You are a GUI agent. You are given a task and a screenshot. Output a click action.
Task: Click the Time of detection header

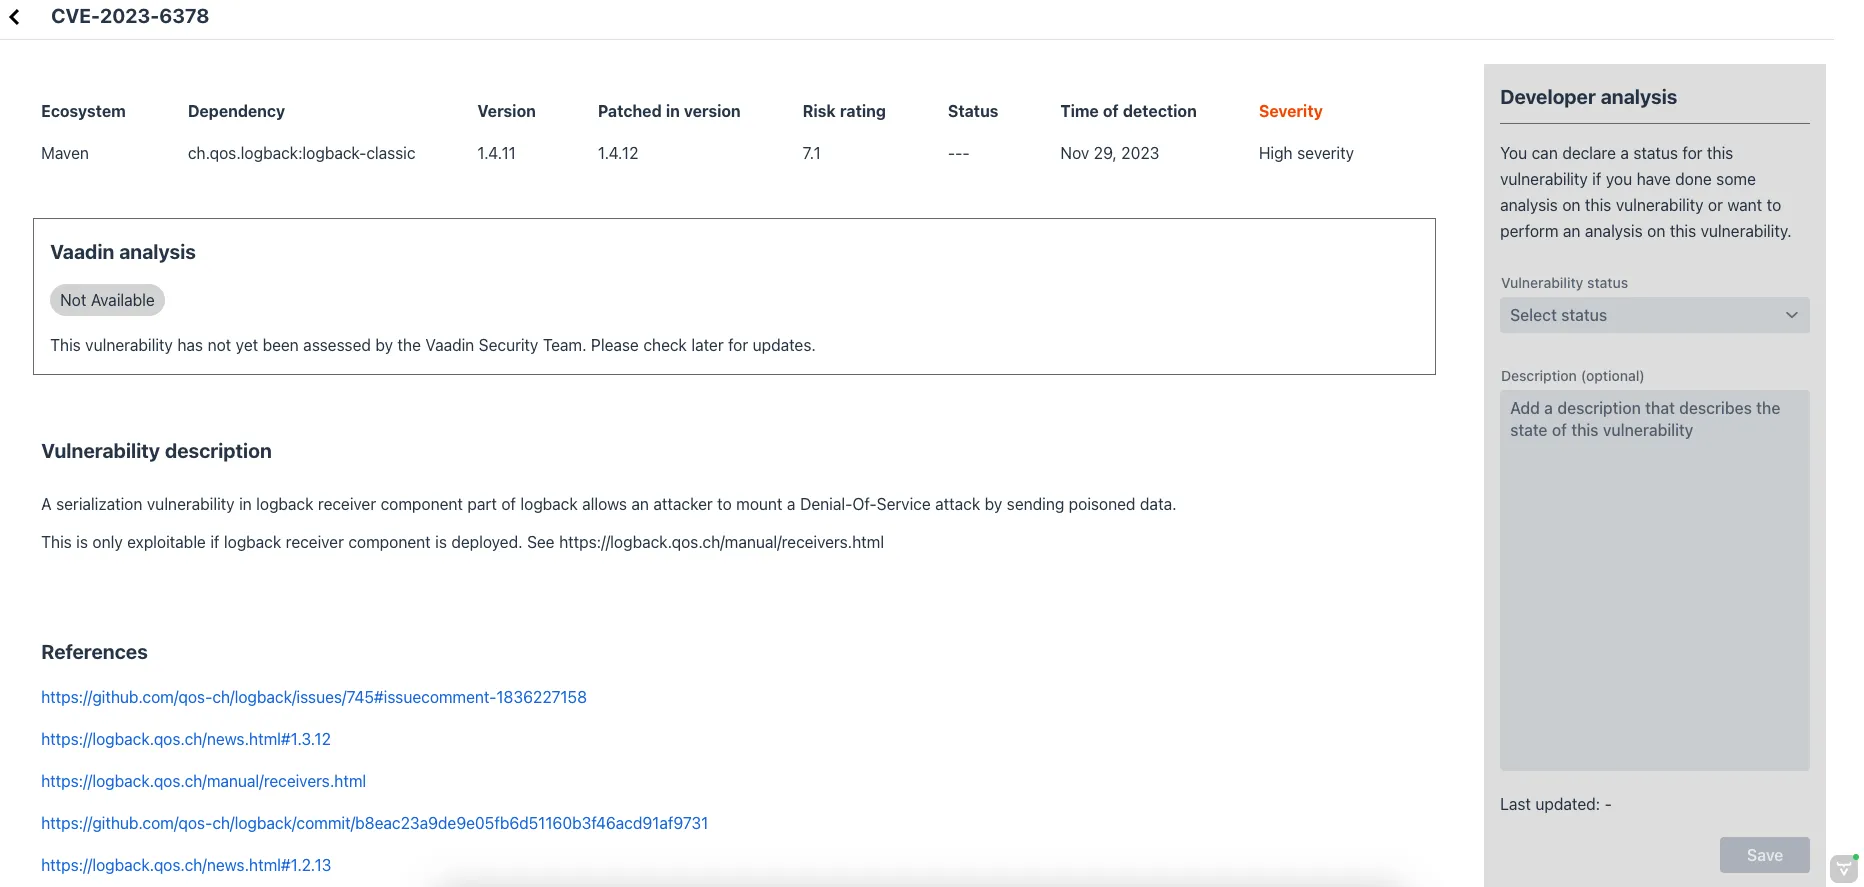coord(1127,111)
